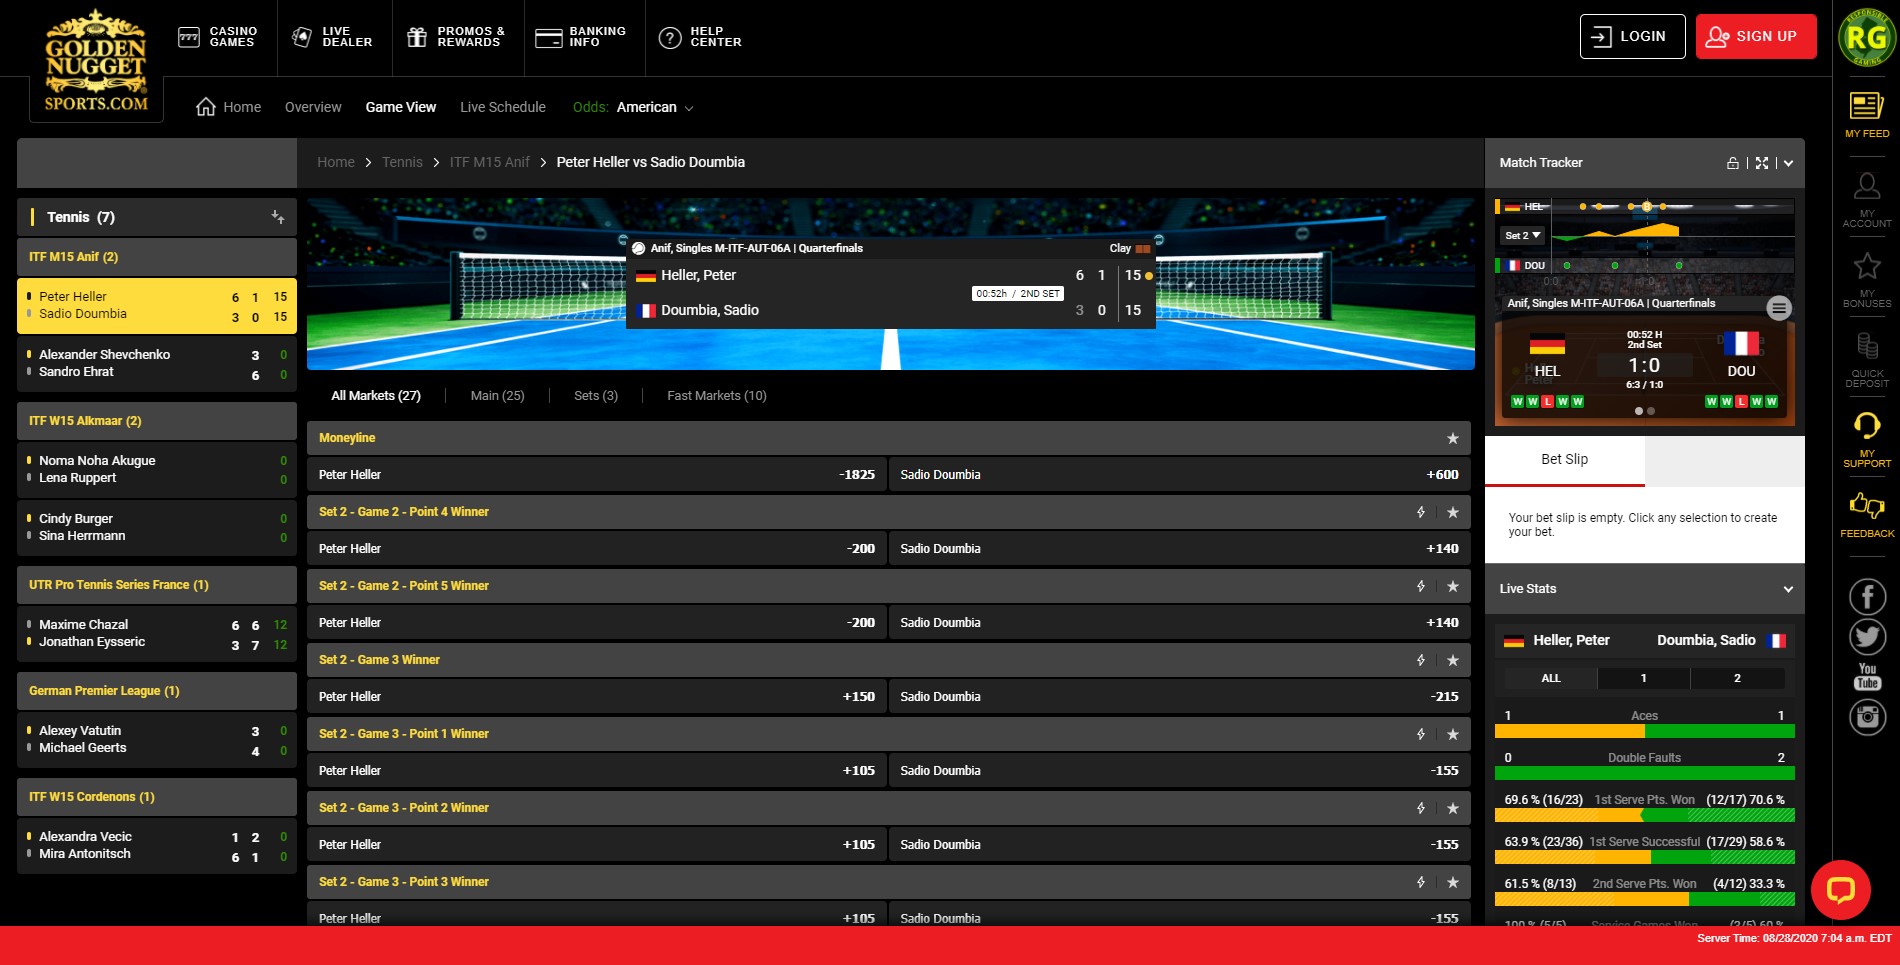Switch tracker to second slide dot
Viewport: 1900px width, 965px height.
tap(1651, 411)
